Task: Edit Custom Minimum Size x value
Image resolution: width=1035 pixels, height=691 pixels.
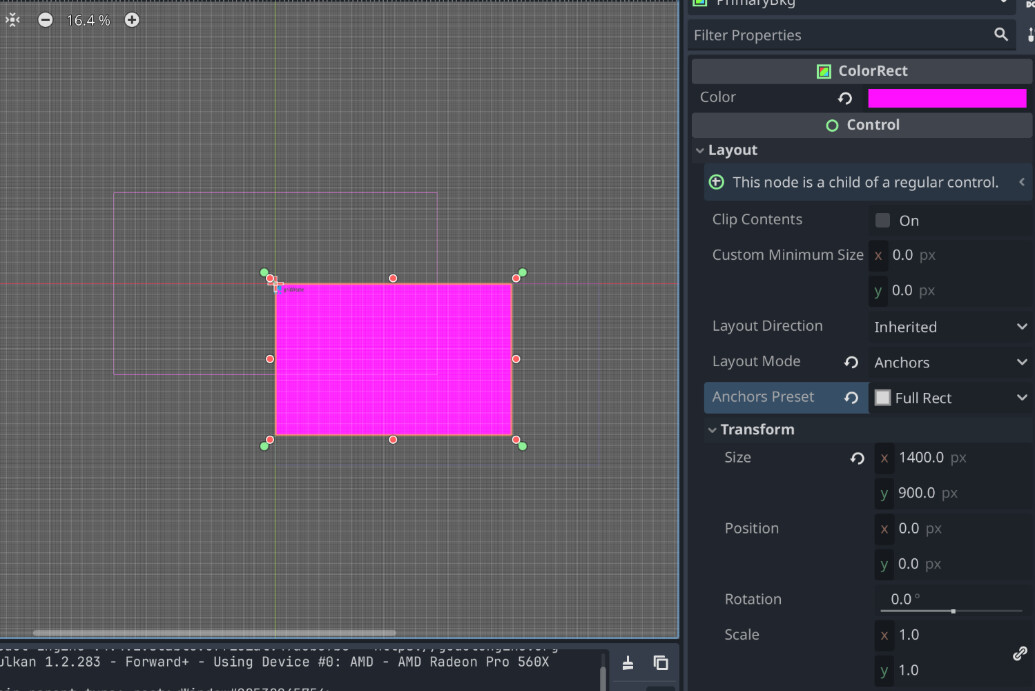Action: [x=951, y=255]
